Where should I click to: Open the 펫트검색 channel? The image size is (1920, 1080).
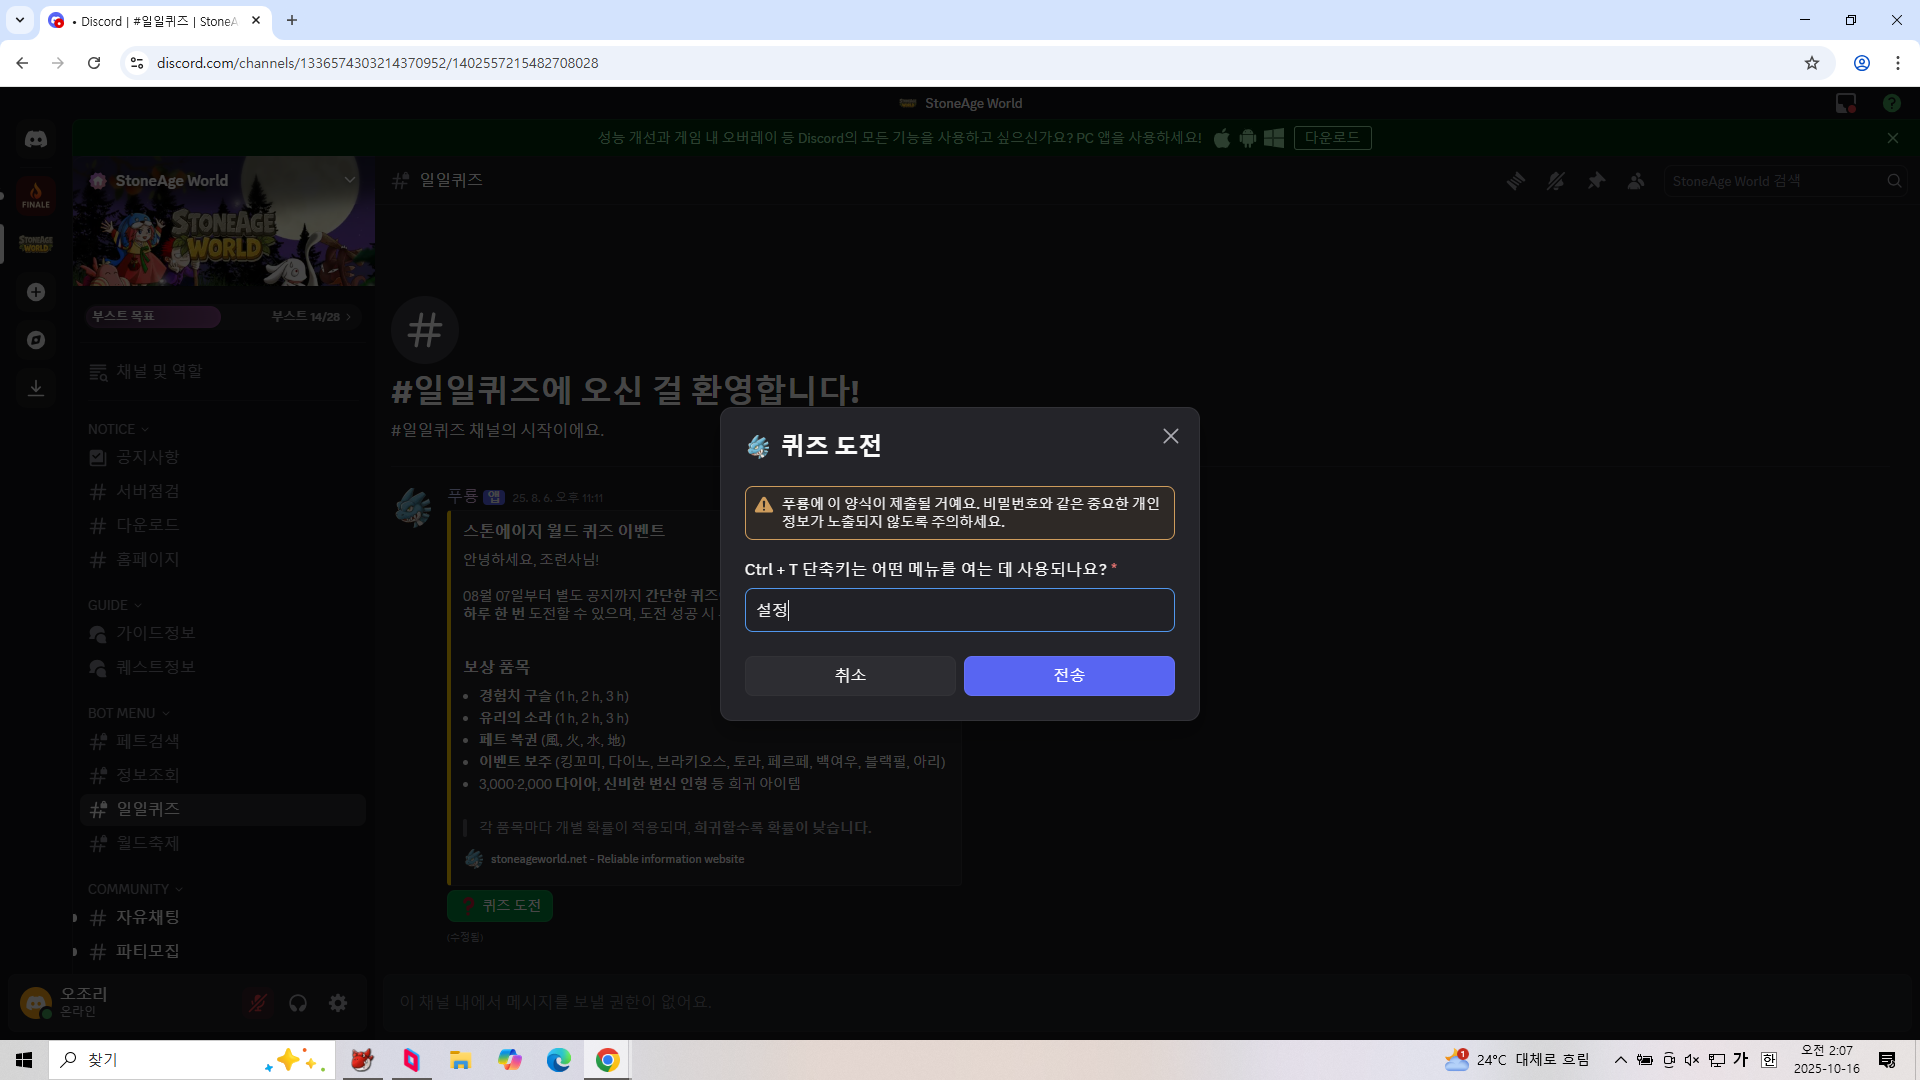[148, 741]
